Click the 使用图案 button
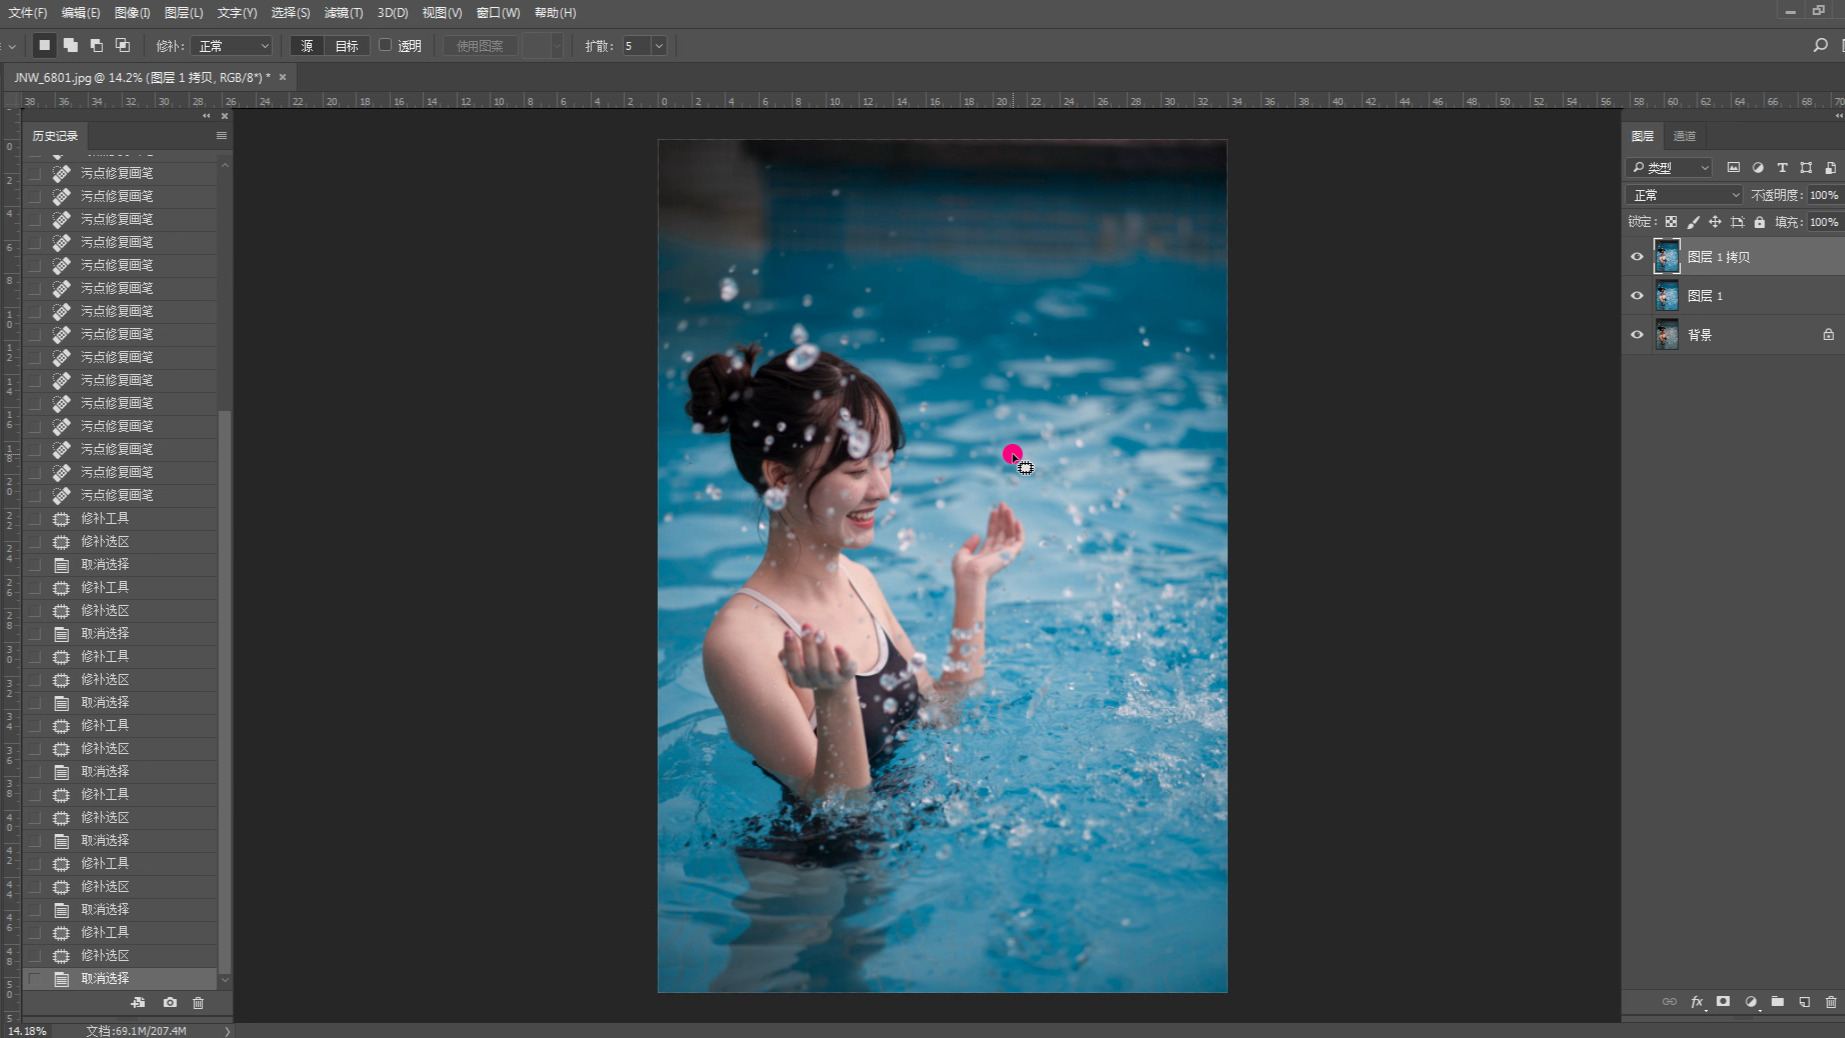The height and width of the screenshot is (1038, 1845). tap(480, 46)
